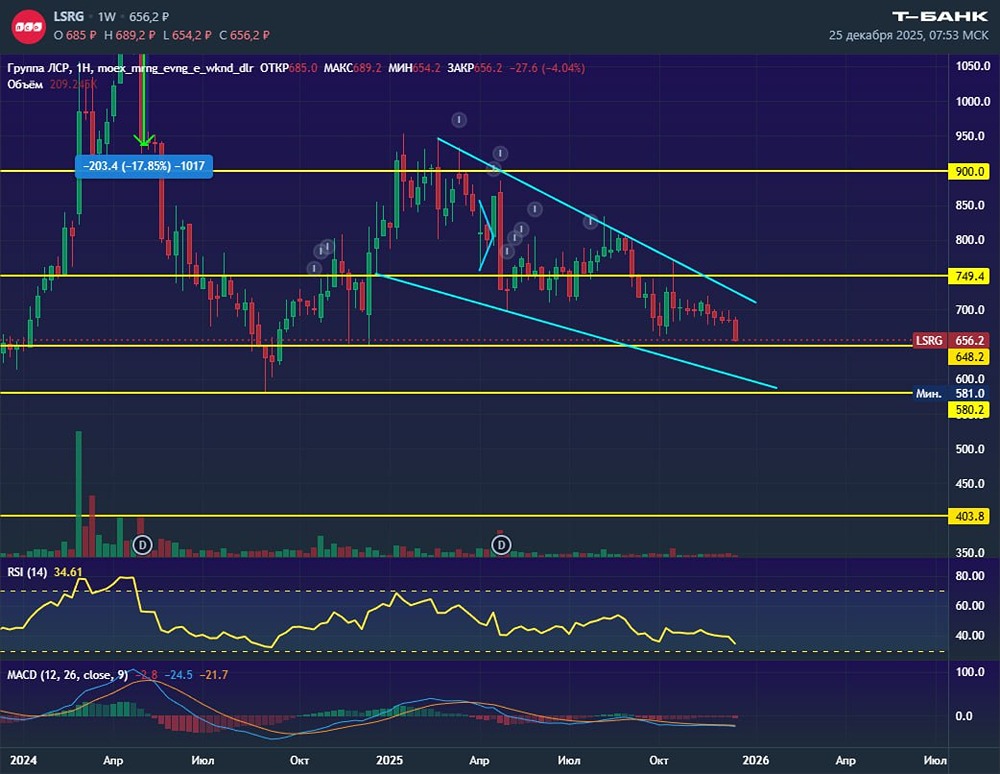
Task: Click the 403.8 yellow price level label
Action: point(969,516)
